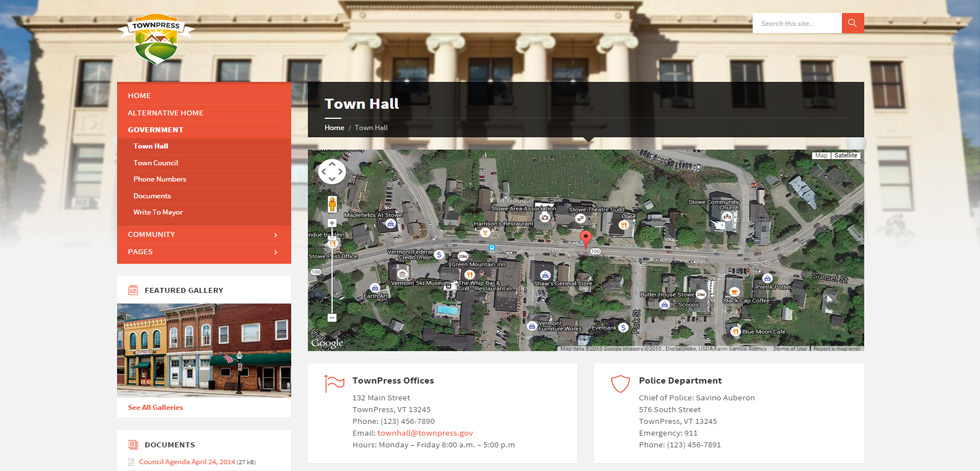Click the Documents widget header icon
This screenshot has width=980, height=471.
(x=132, y=445)
